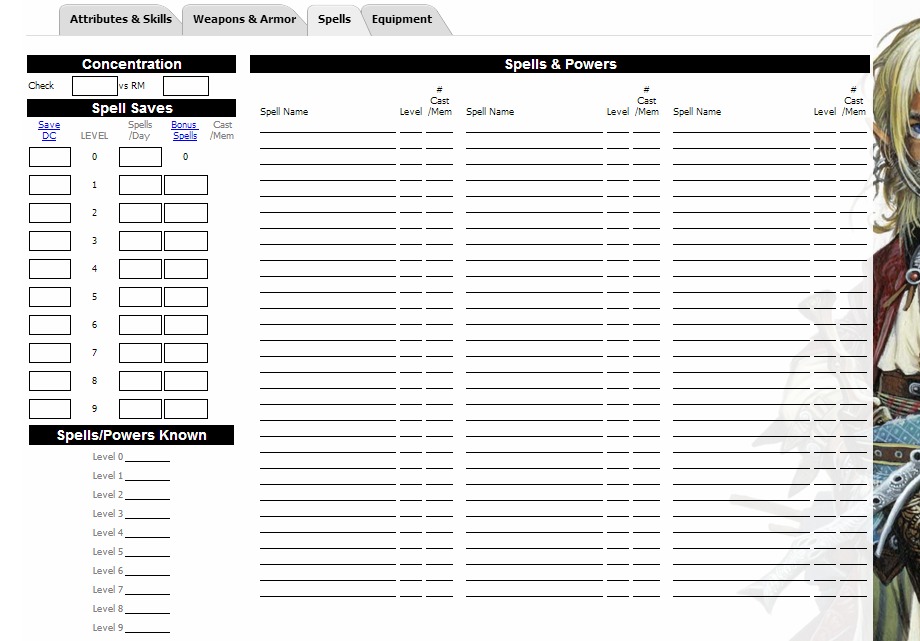
Task: Click the Save DC link
Action: [x=49, y=130]
